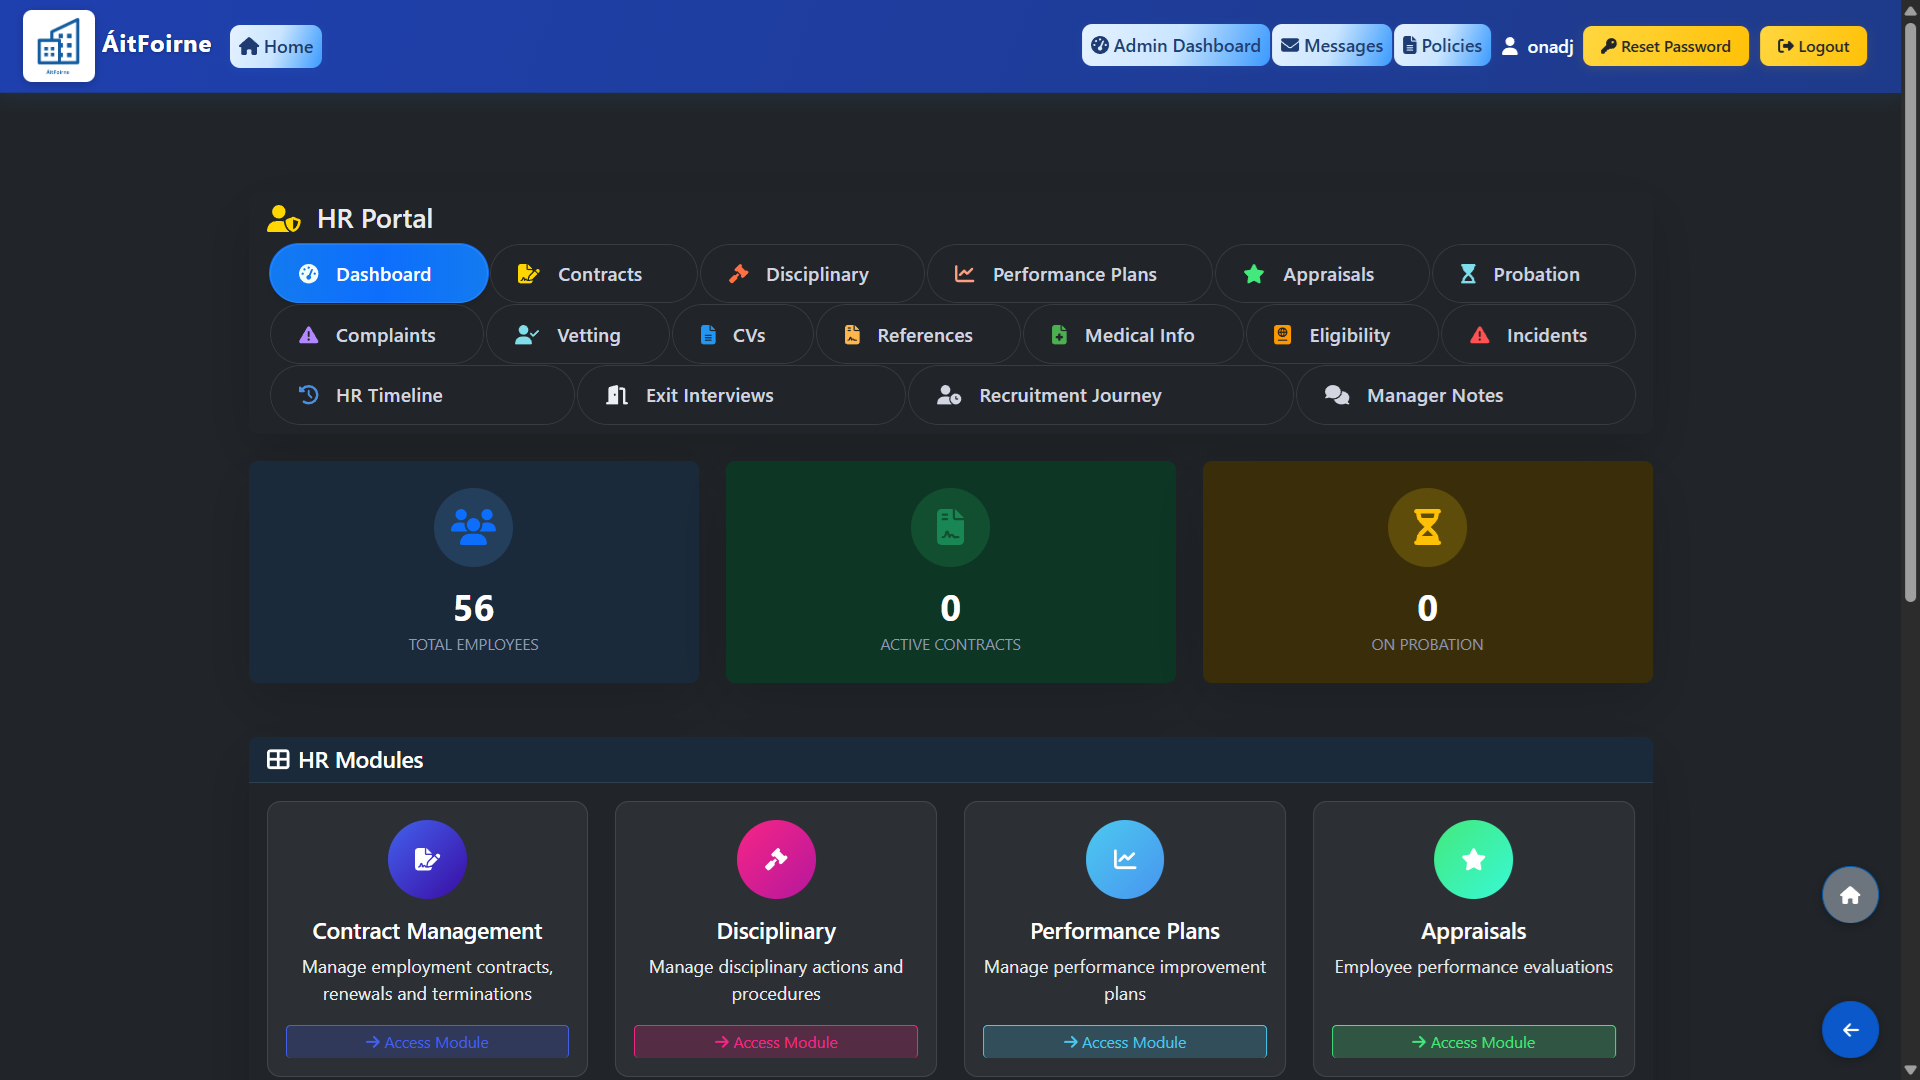This screenshot has height=1080, width=1920.
Task: Click the blue back arrow circle
Action: click(1850, 1029)
